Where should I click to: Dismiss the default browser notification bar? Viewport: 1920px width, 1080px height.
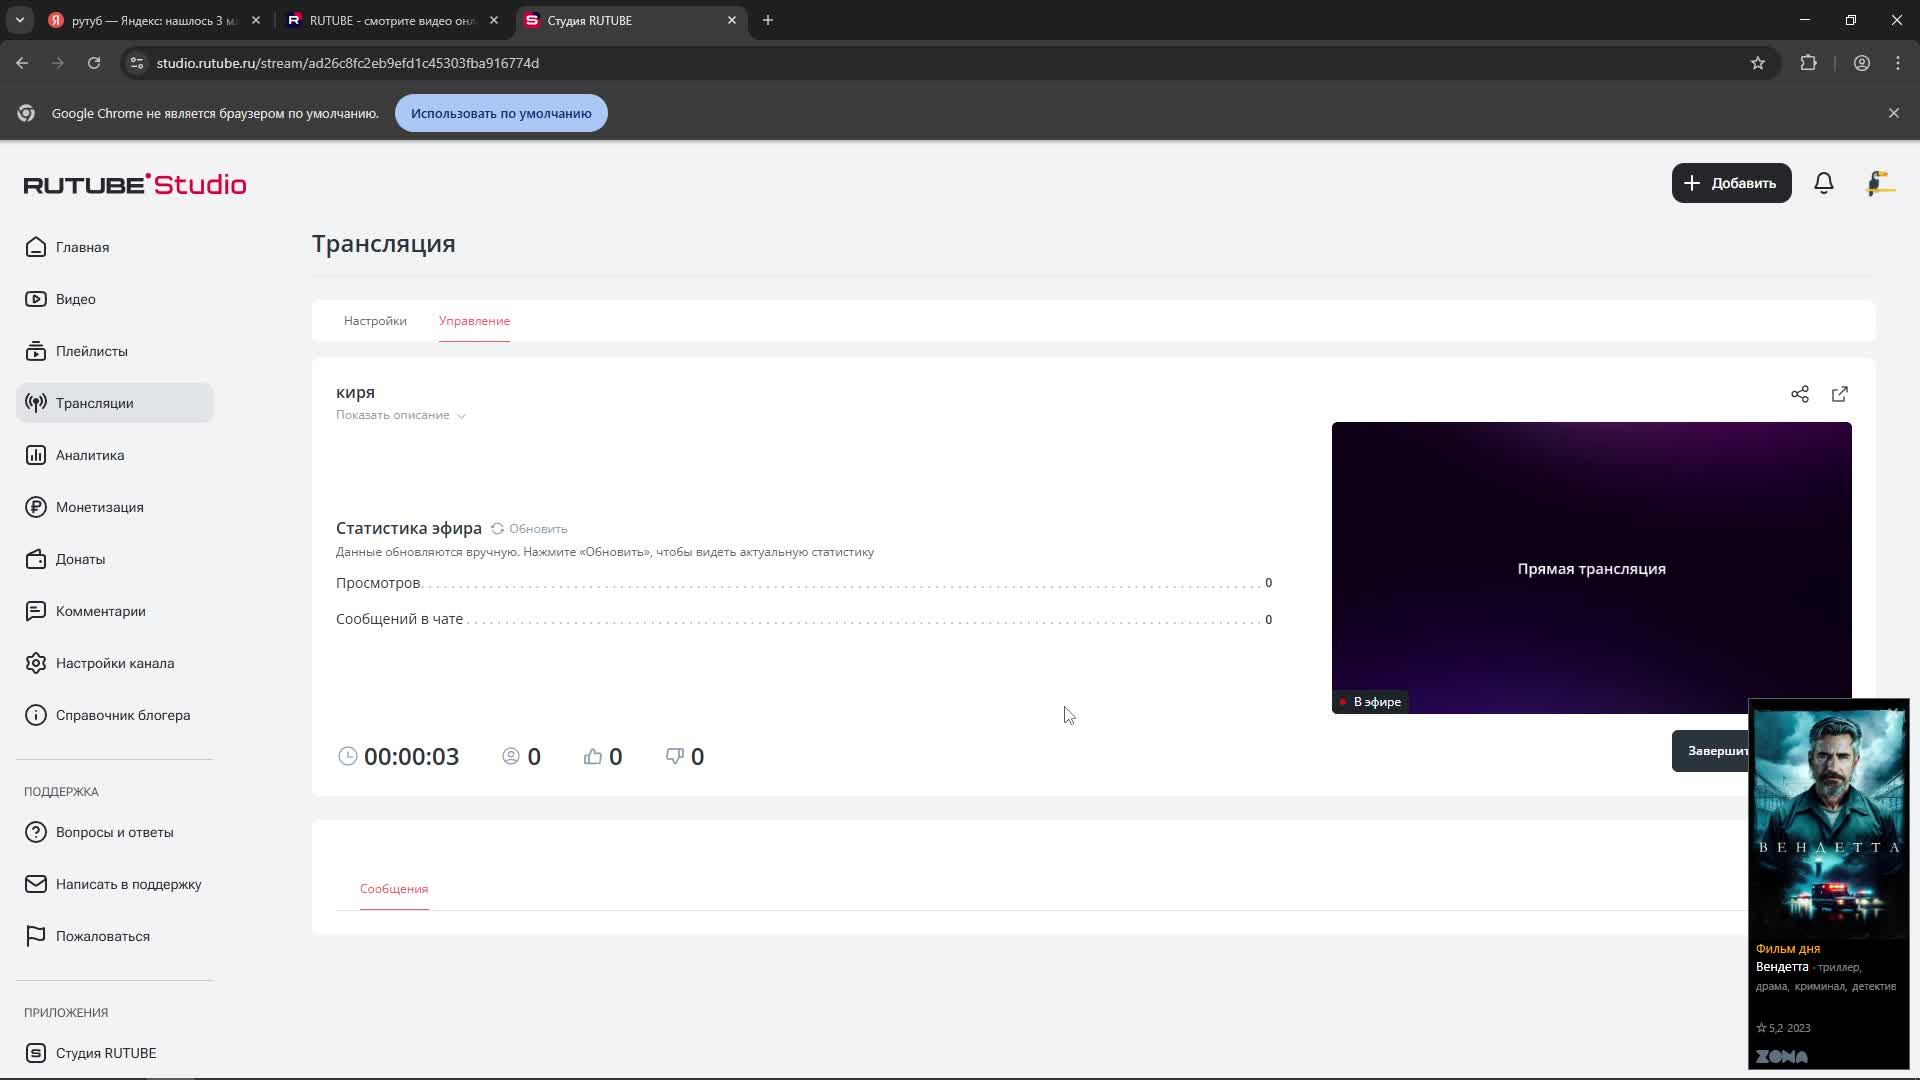(1893, 113)
